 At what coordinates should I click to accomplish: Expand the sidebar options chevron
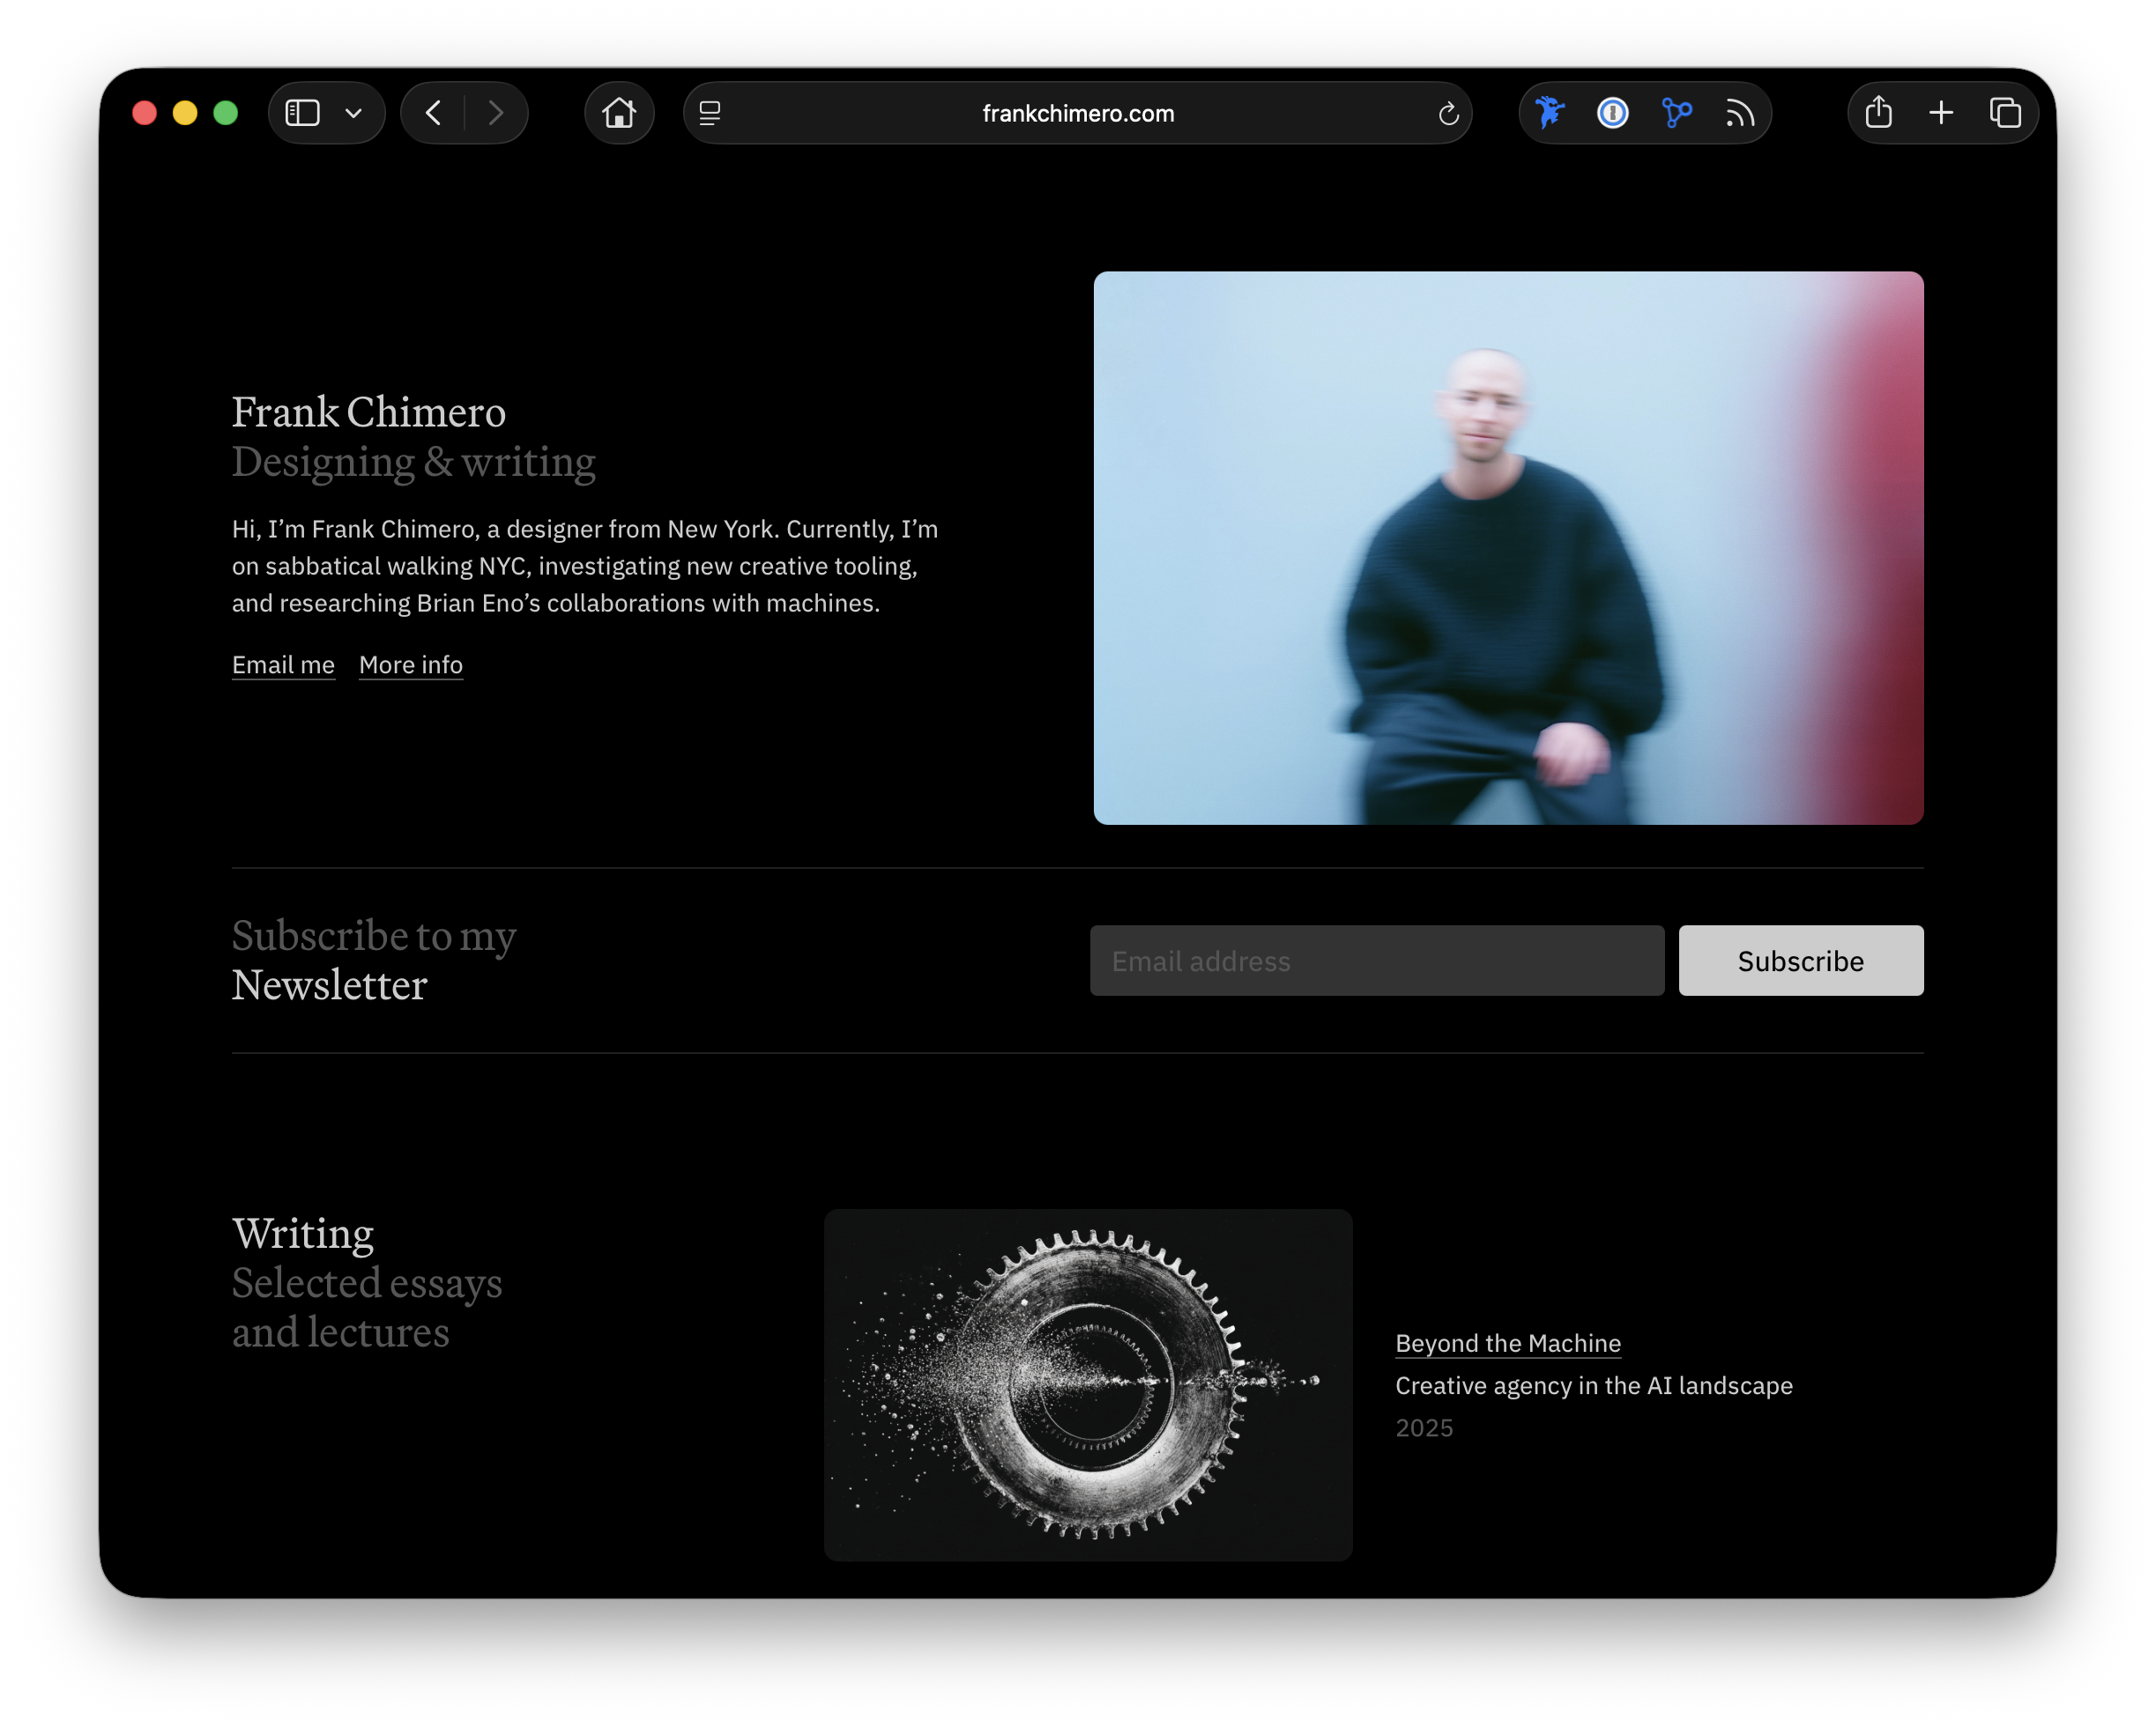click(352, 112)
